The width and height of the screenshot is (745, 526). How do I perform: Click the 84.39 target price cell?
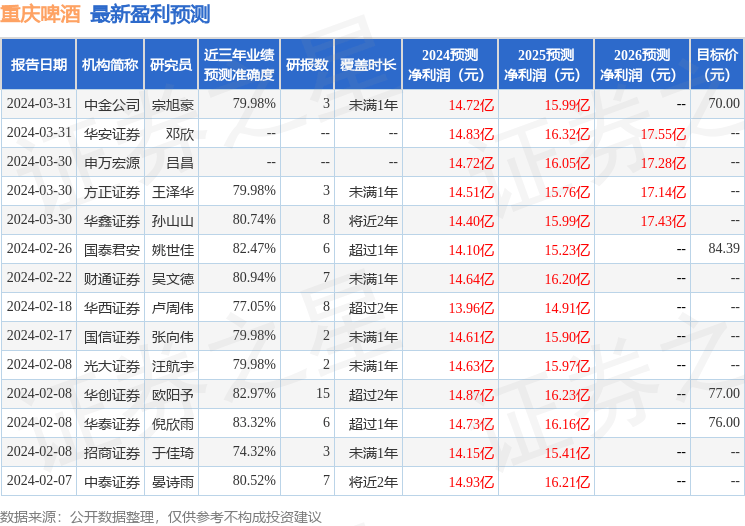pyautogui.click(x=723, y=249)
